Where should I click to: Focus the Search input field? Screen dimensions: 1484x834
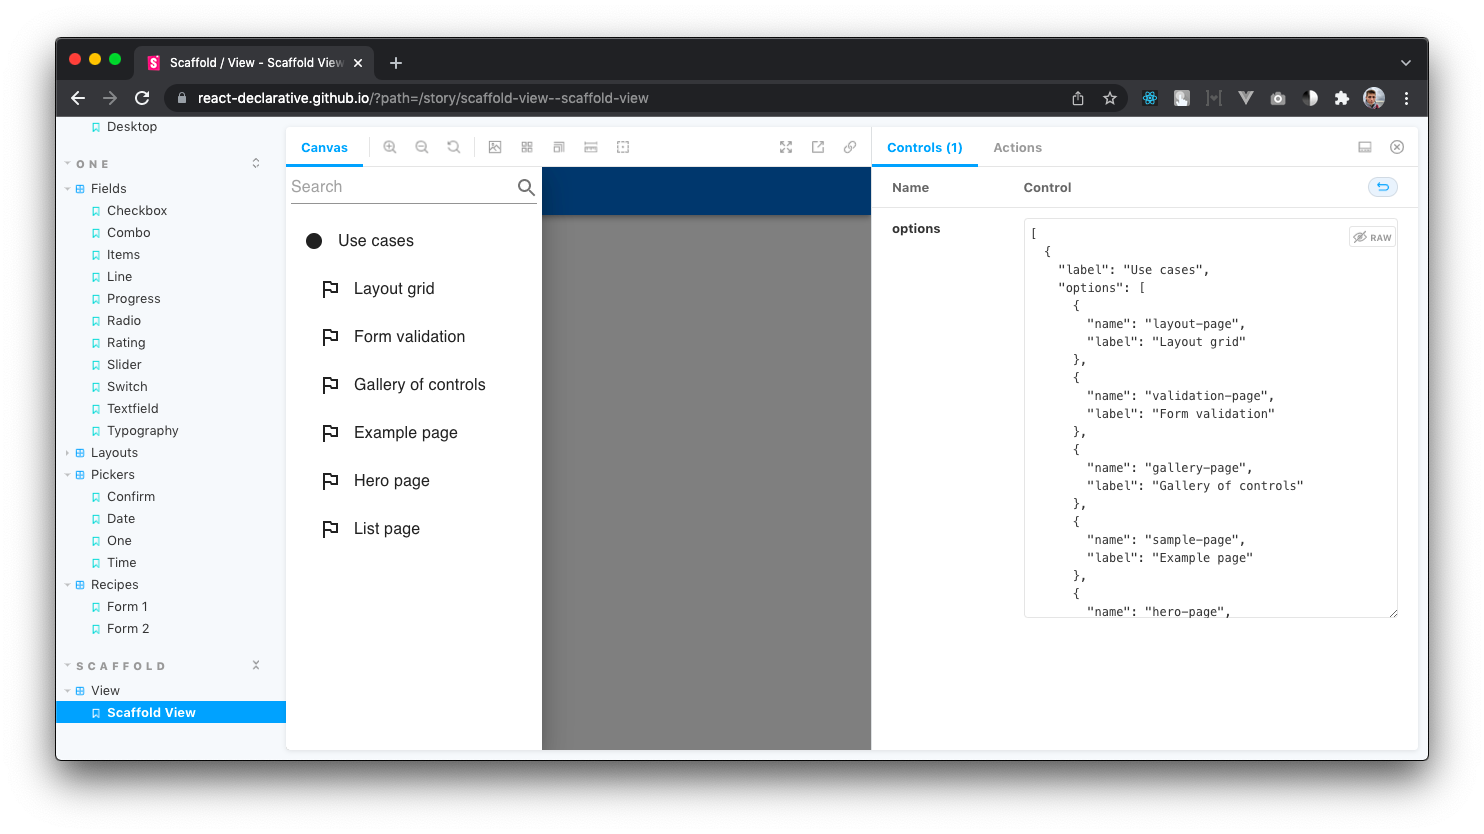[x=402, y=187]
